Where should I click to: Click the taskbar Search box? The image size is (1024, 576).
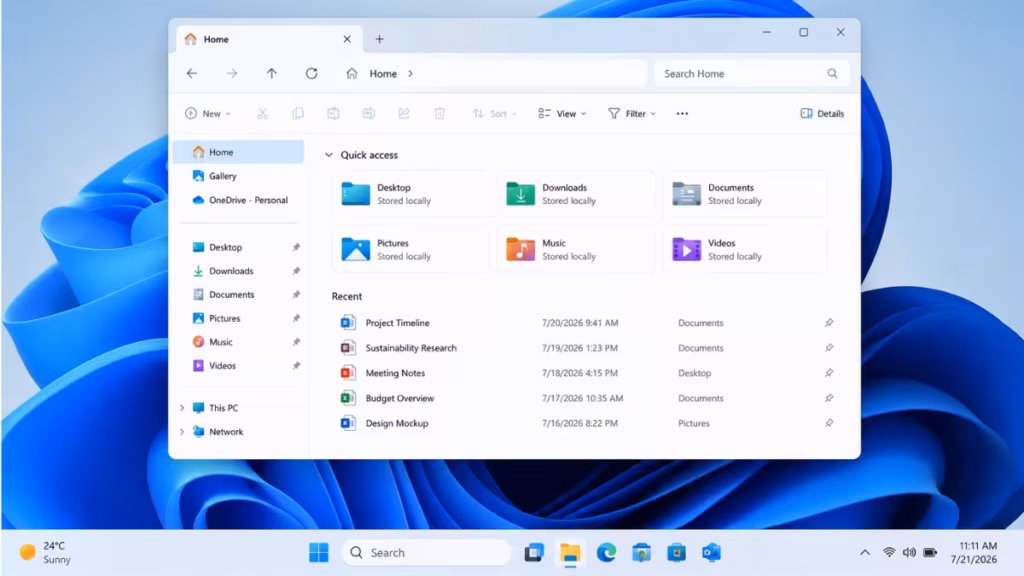(x=426, y=552)
